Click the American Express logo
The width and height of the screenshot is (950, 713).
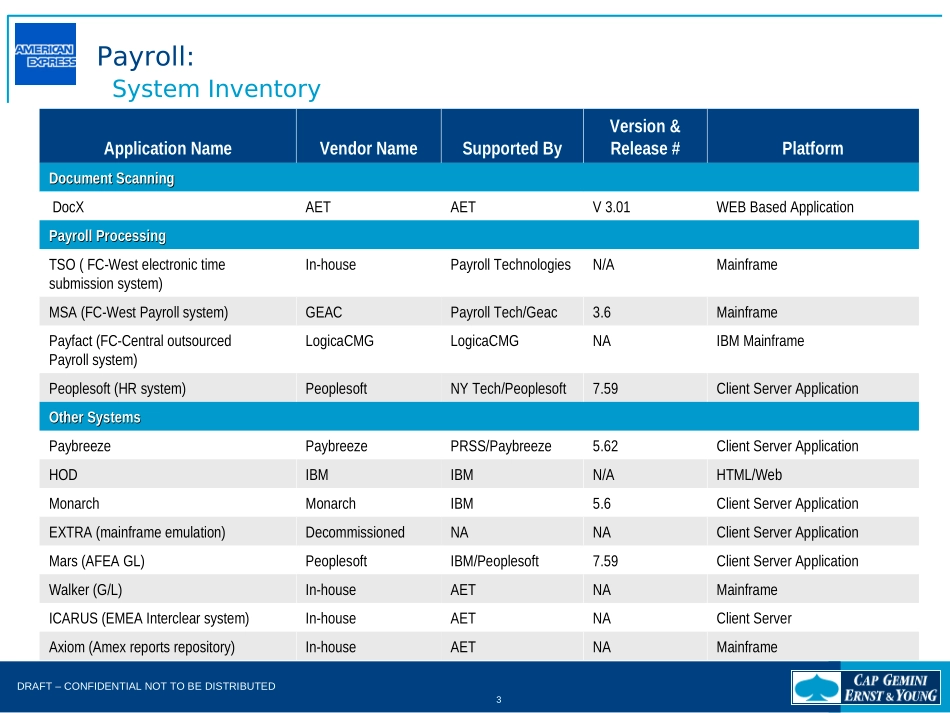point(45,54)
